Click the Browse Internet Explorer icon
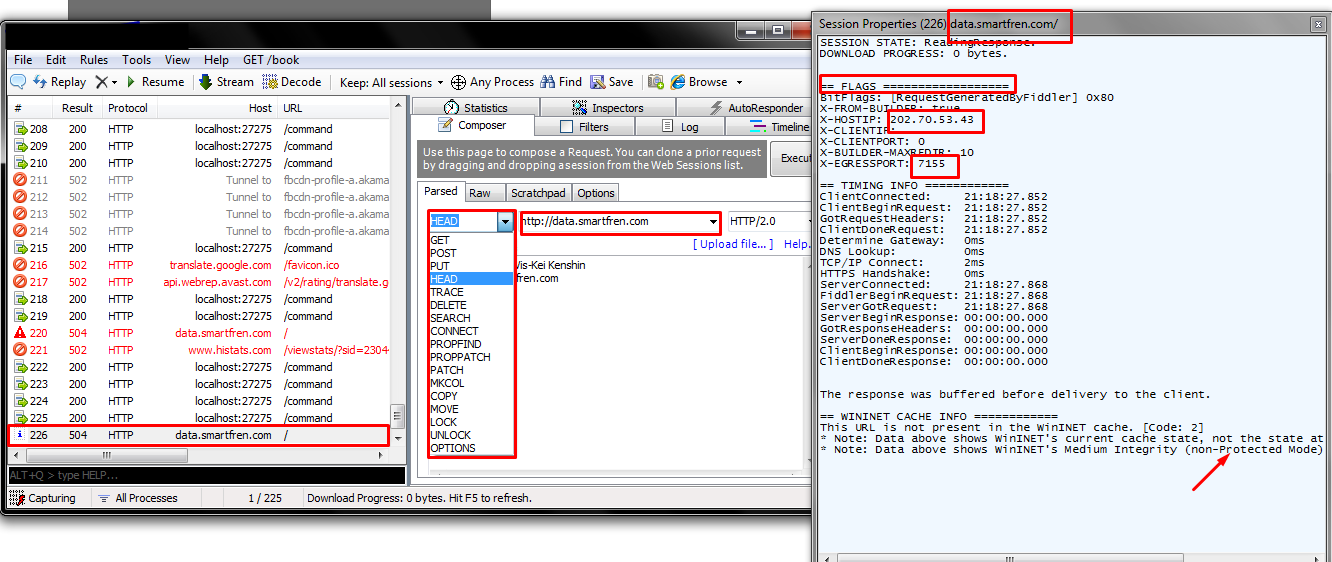The image size is (1332, 562). point(678,82)
